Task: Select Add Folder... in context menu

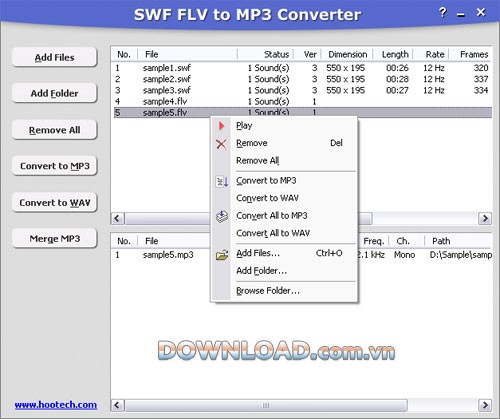Action: click(x=285, y=271)
